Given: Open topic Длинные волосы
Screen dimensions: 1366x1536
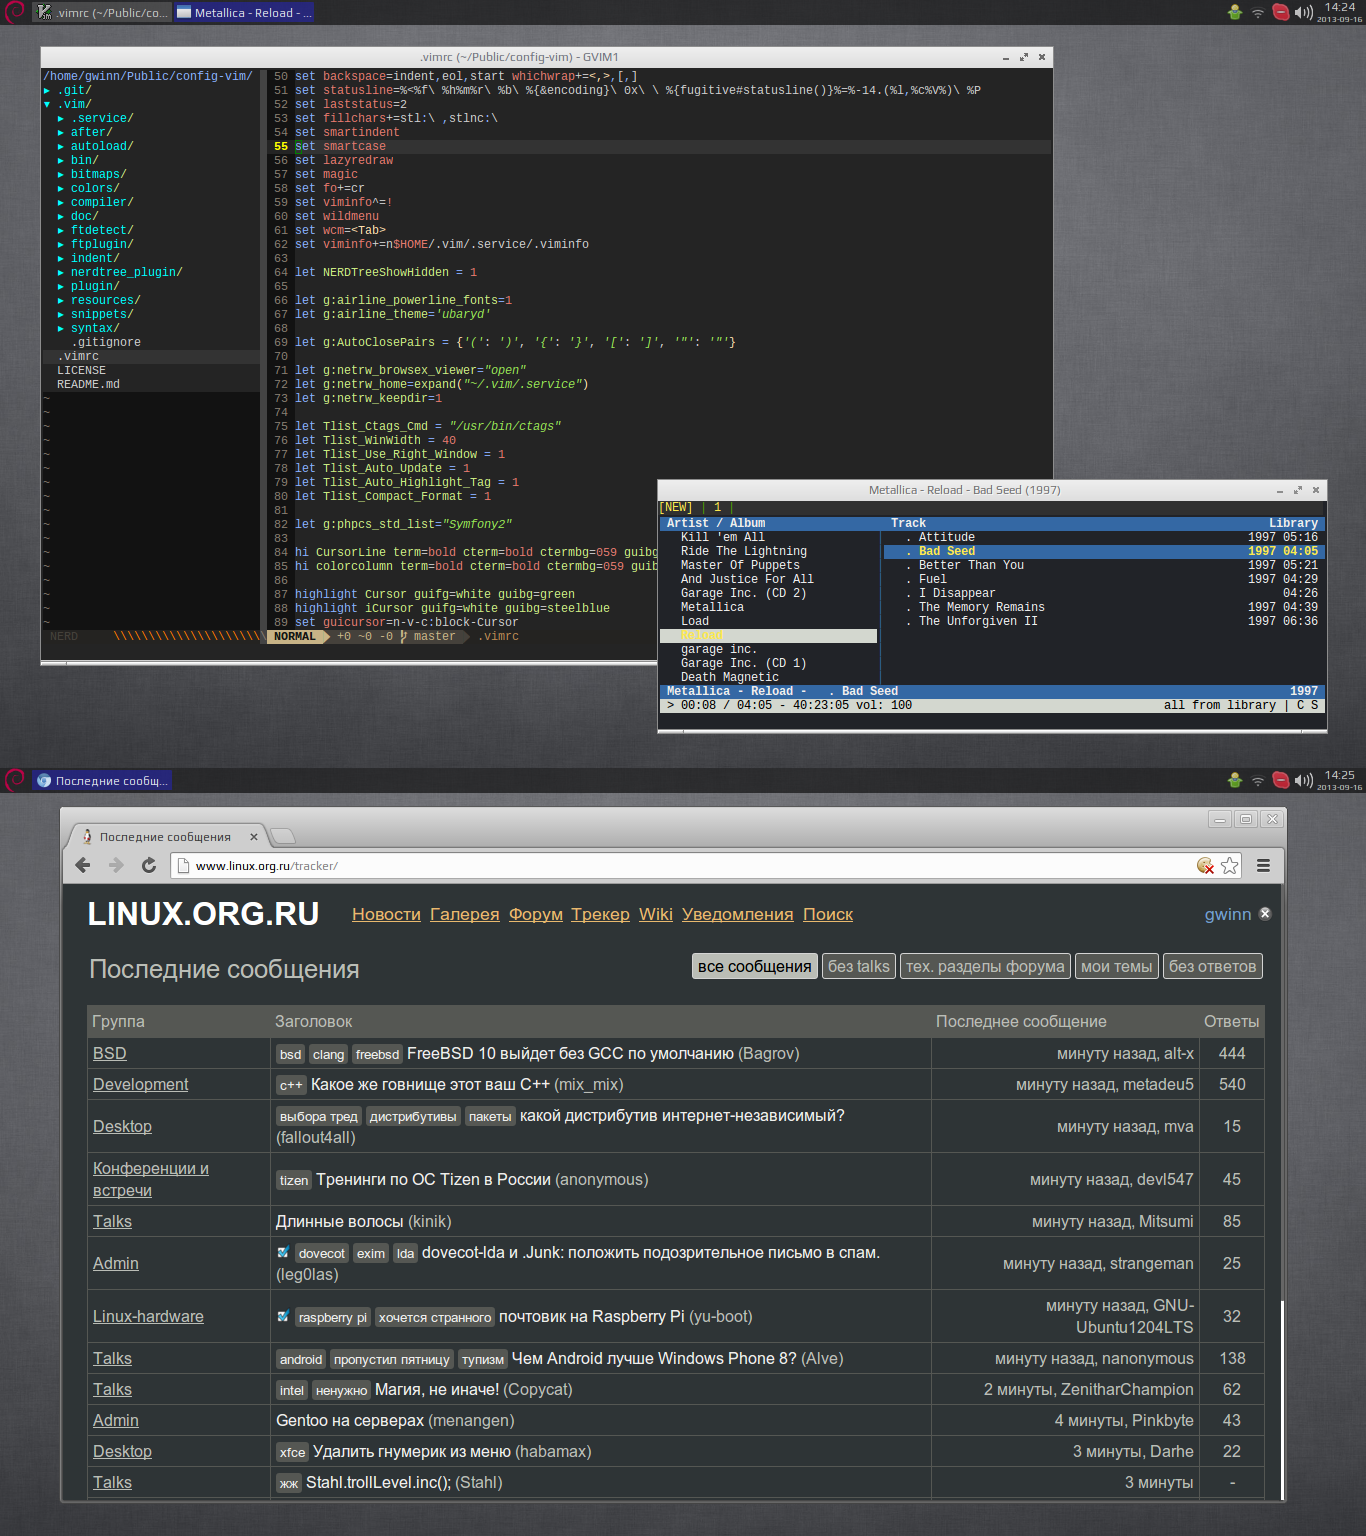Looking at the screenshot, I should tap(340, 1221).
